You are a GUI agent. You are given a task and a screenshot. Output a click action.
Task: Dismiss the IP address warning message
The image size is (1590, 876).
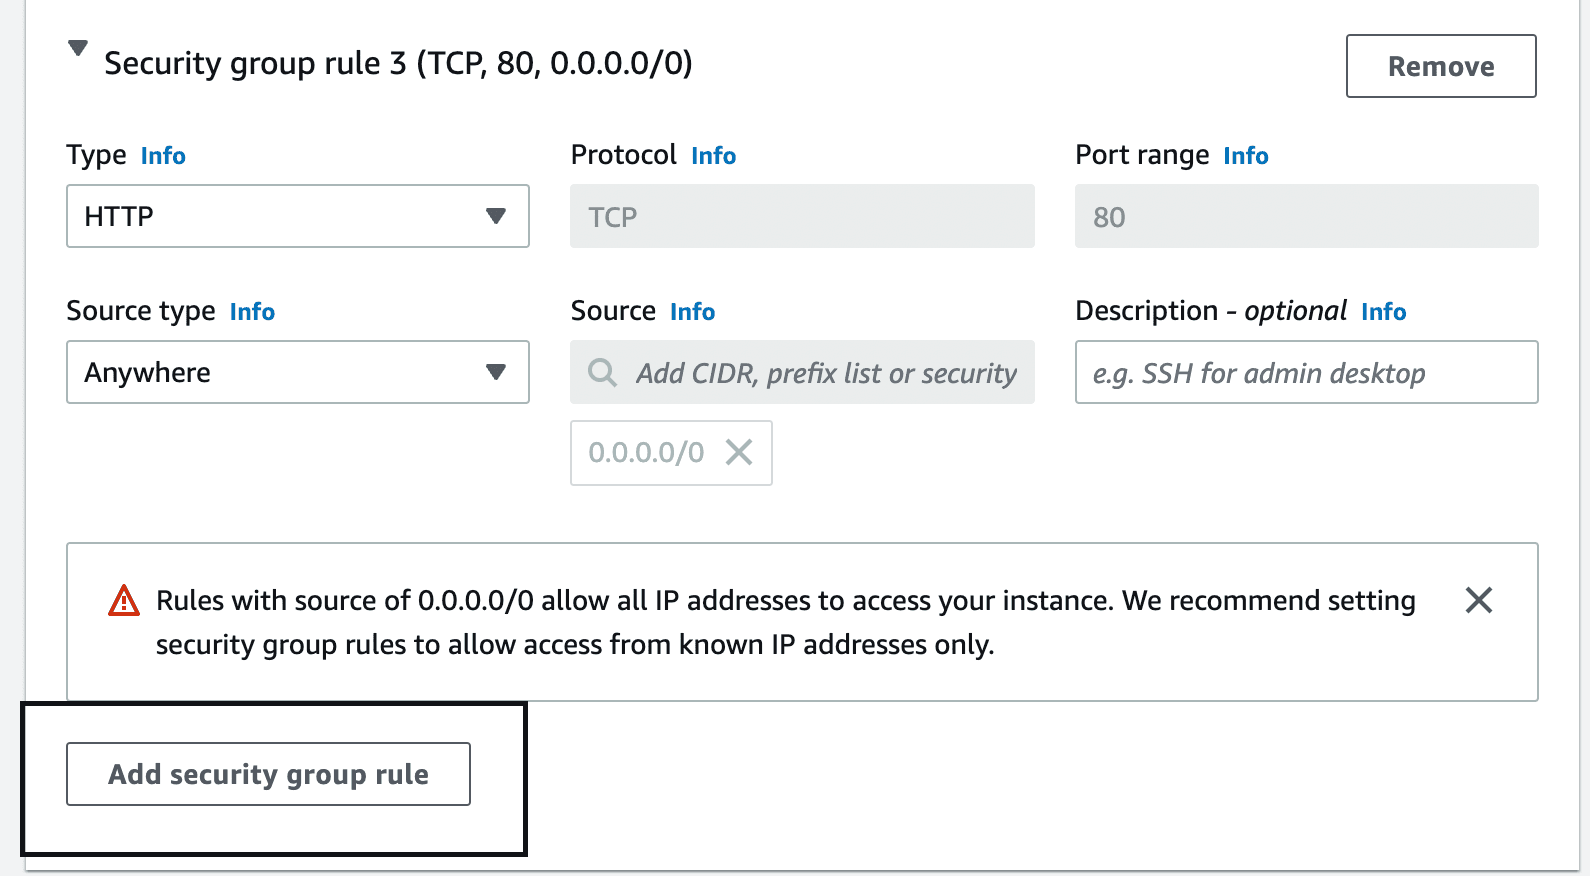[1478, 600]
